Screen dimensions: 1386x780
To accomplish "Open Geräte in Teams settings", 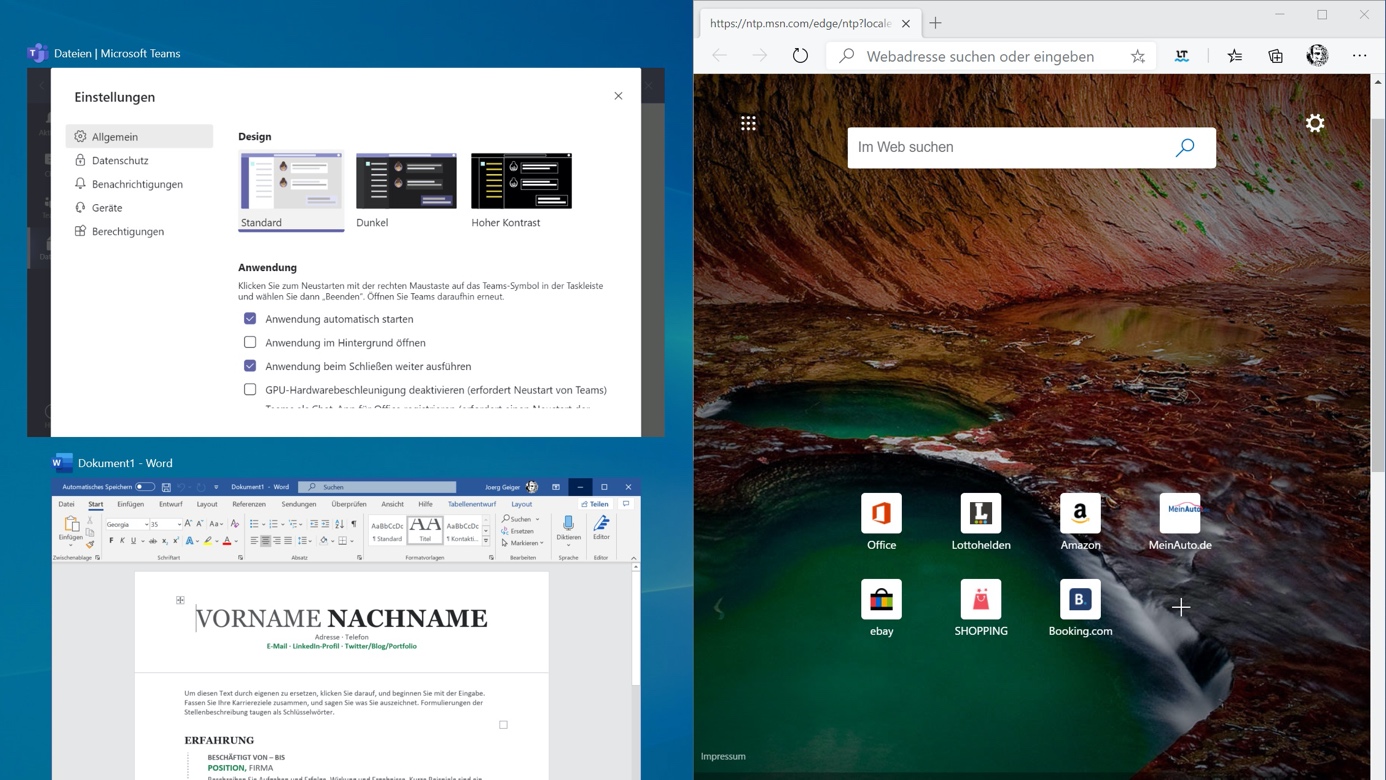I will click(x=107, y=208).
